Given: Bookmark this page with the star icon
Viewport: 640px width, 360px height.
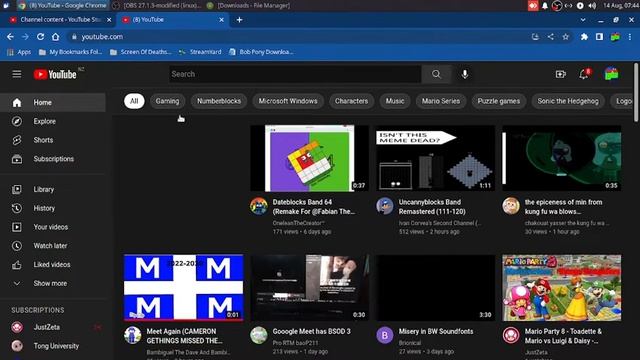Looking at the screenshot, I should click(565, 37).
